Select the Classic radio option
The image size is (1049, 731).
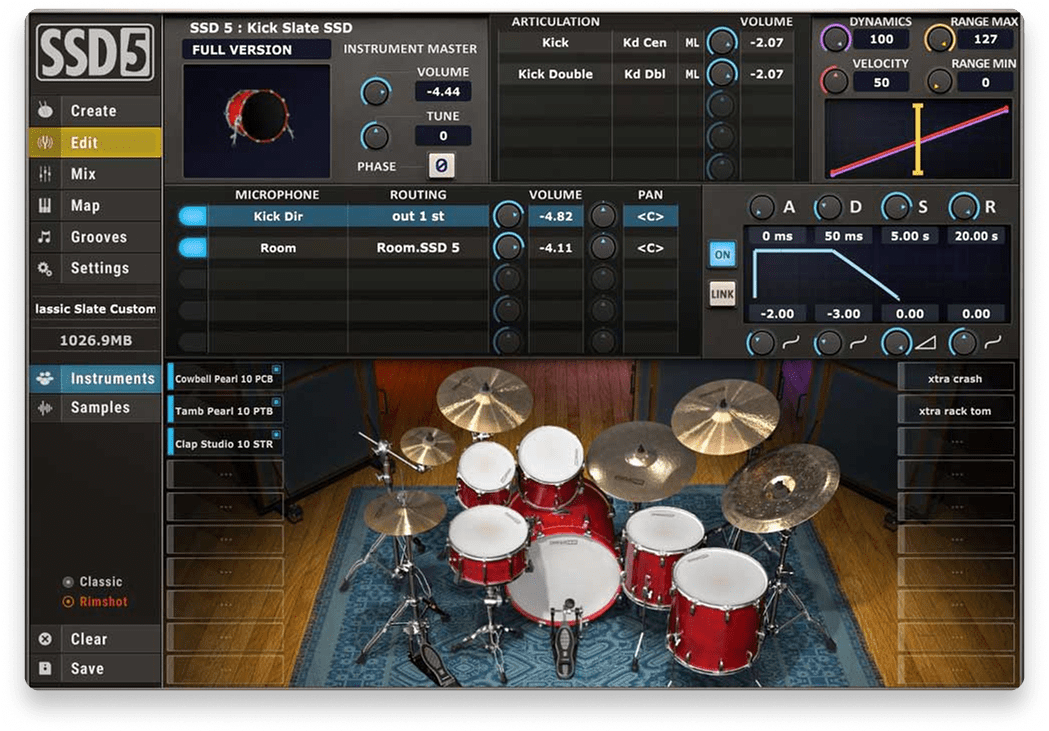(68, 582)
